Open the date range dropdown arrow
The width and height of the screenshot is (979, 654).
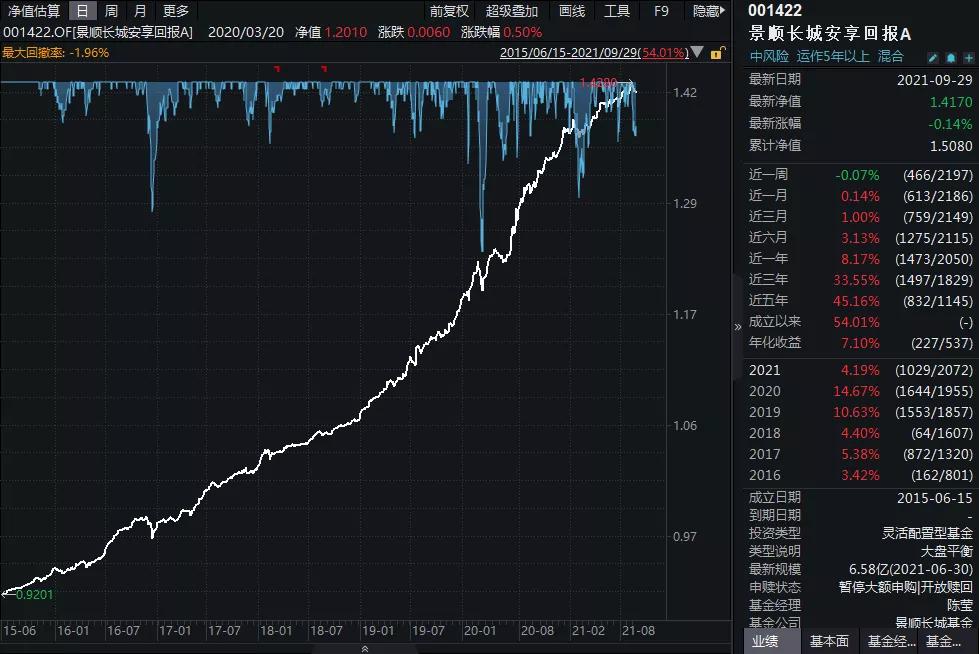[696, 54]
